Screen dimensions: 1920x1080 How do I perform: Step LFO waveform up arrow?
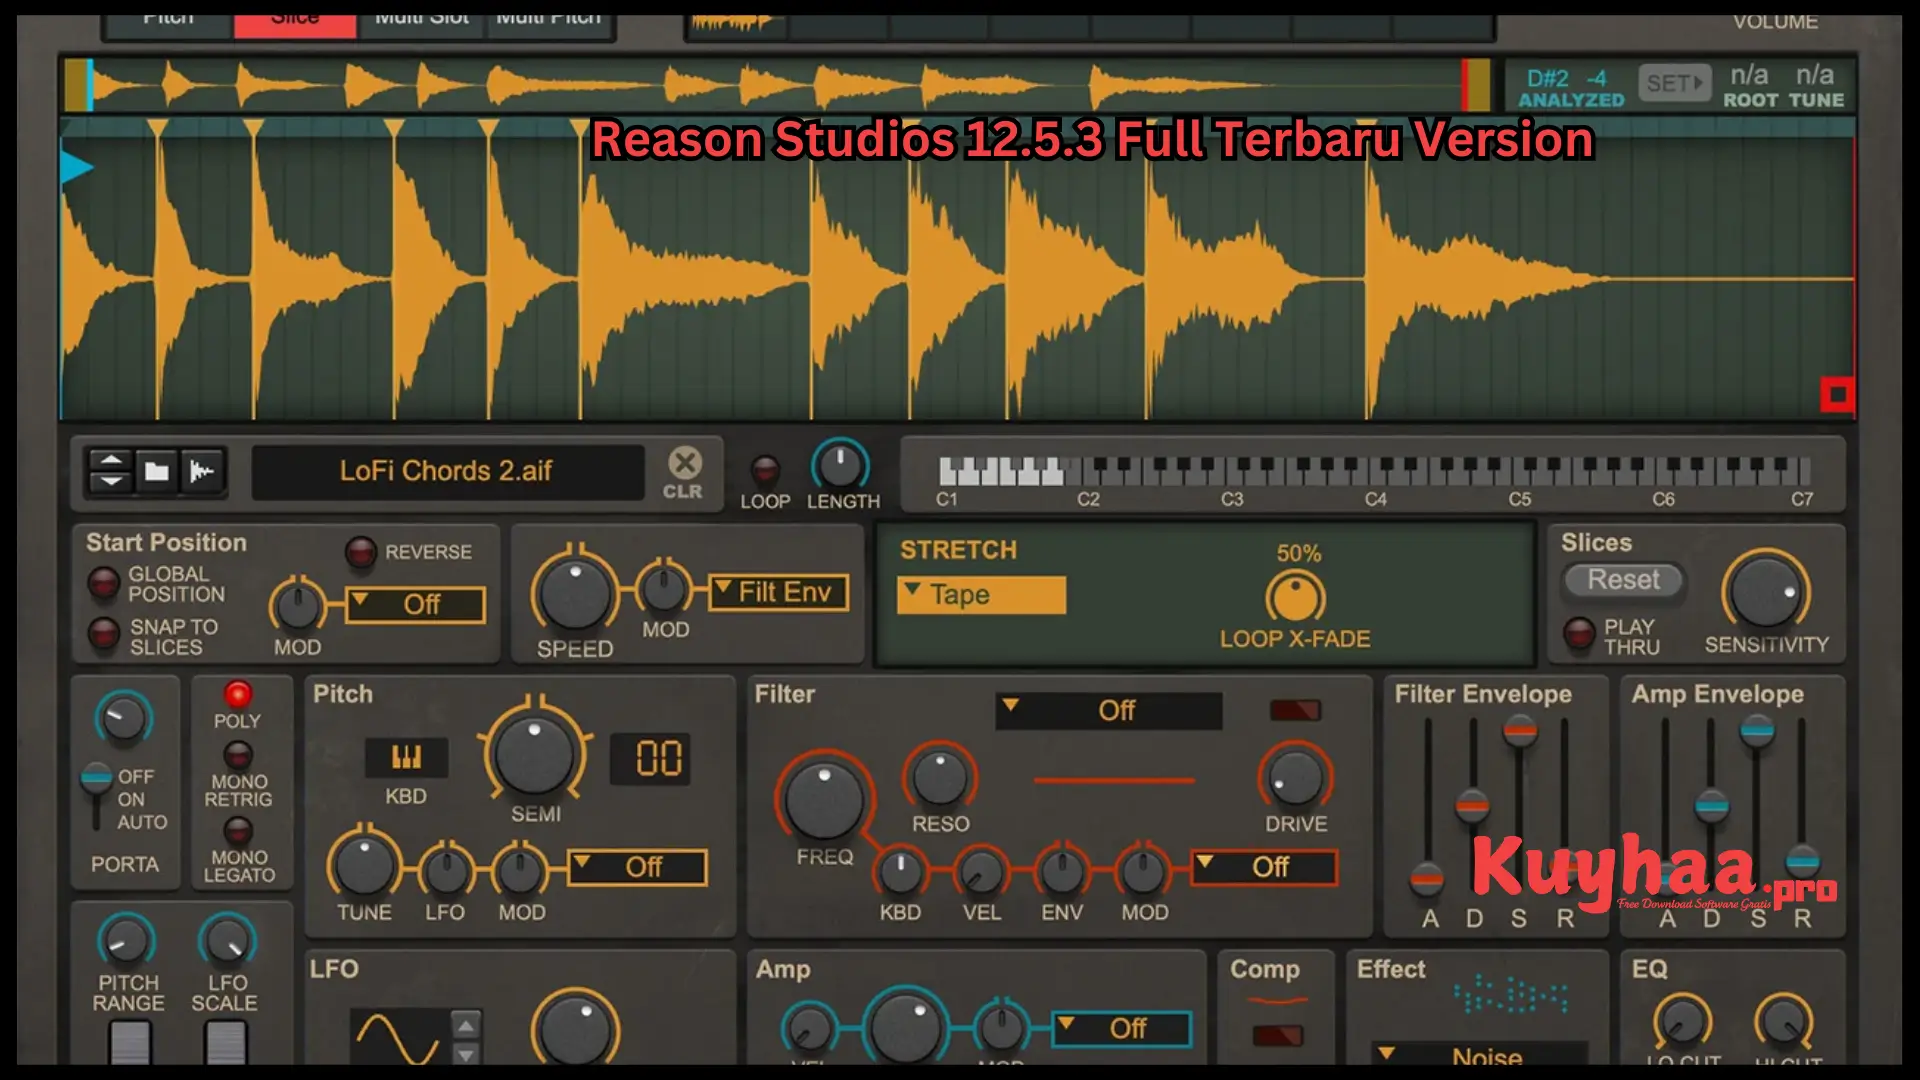[x=466, y=1026]
